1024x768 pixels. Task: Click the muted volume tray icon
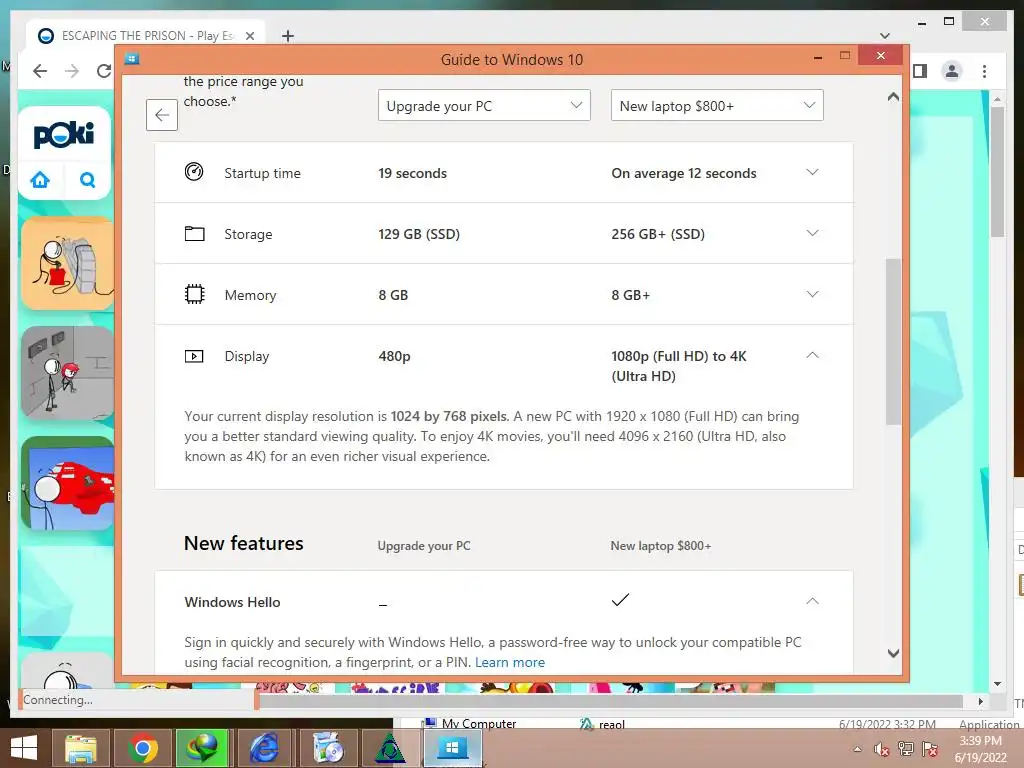[882, 749]
